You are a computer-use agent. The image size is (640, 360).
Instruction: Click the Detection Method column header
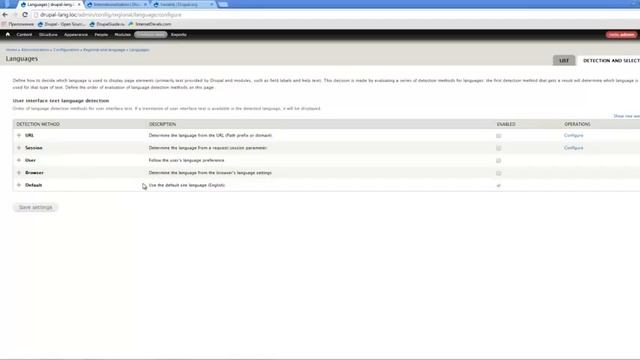tap(38, 124)
